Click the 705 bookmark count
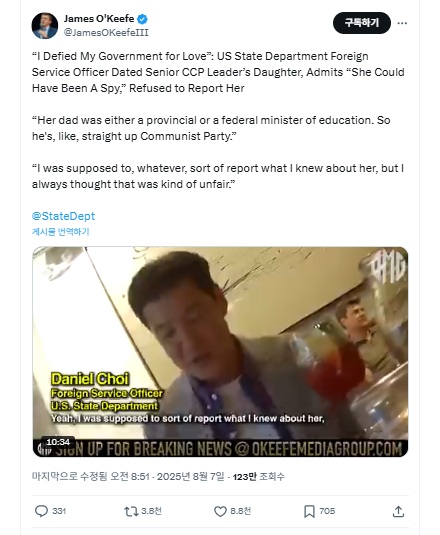The height and width of the screenshot is (535, 440). (327, 511)
